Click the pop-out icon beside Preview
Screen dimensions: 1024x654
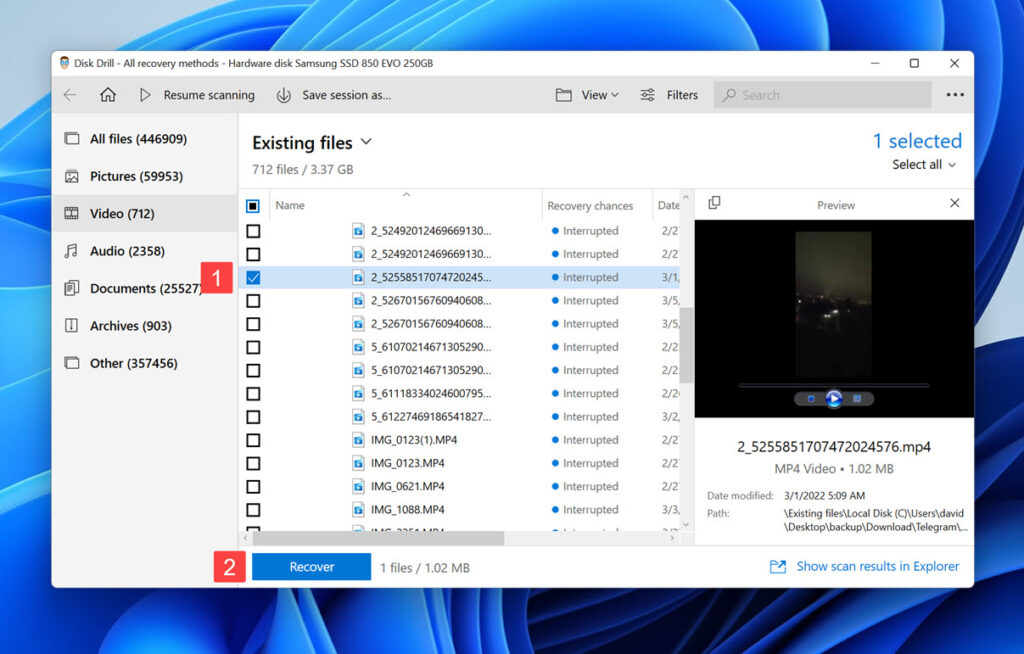coord(714,204)
